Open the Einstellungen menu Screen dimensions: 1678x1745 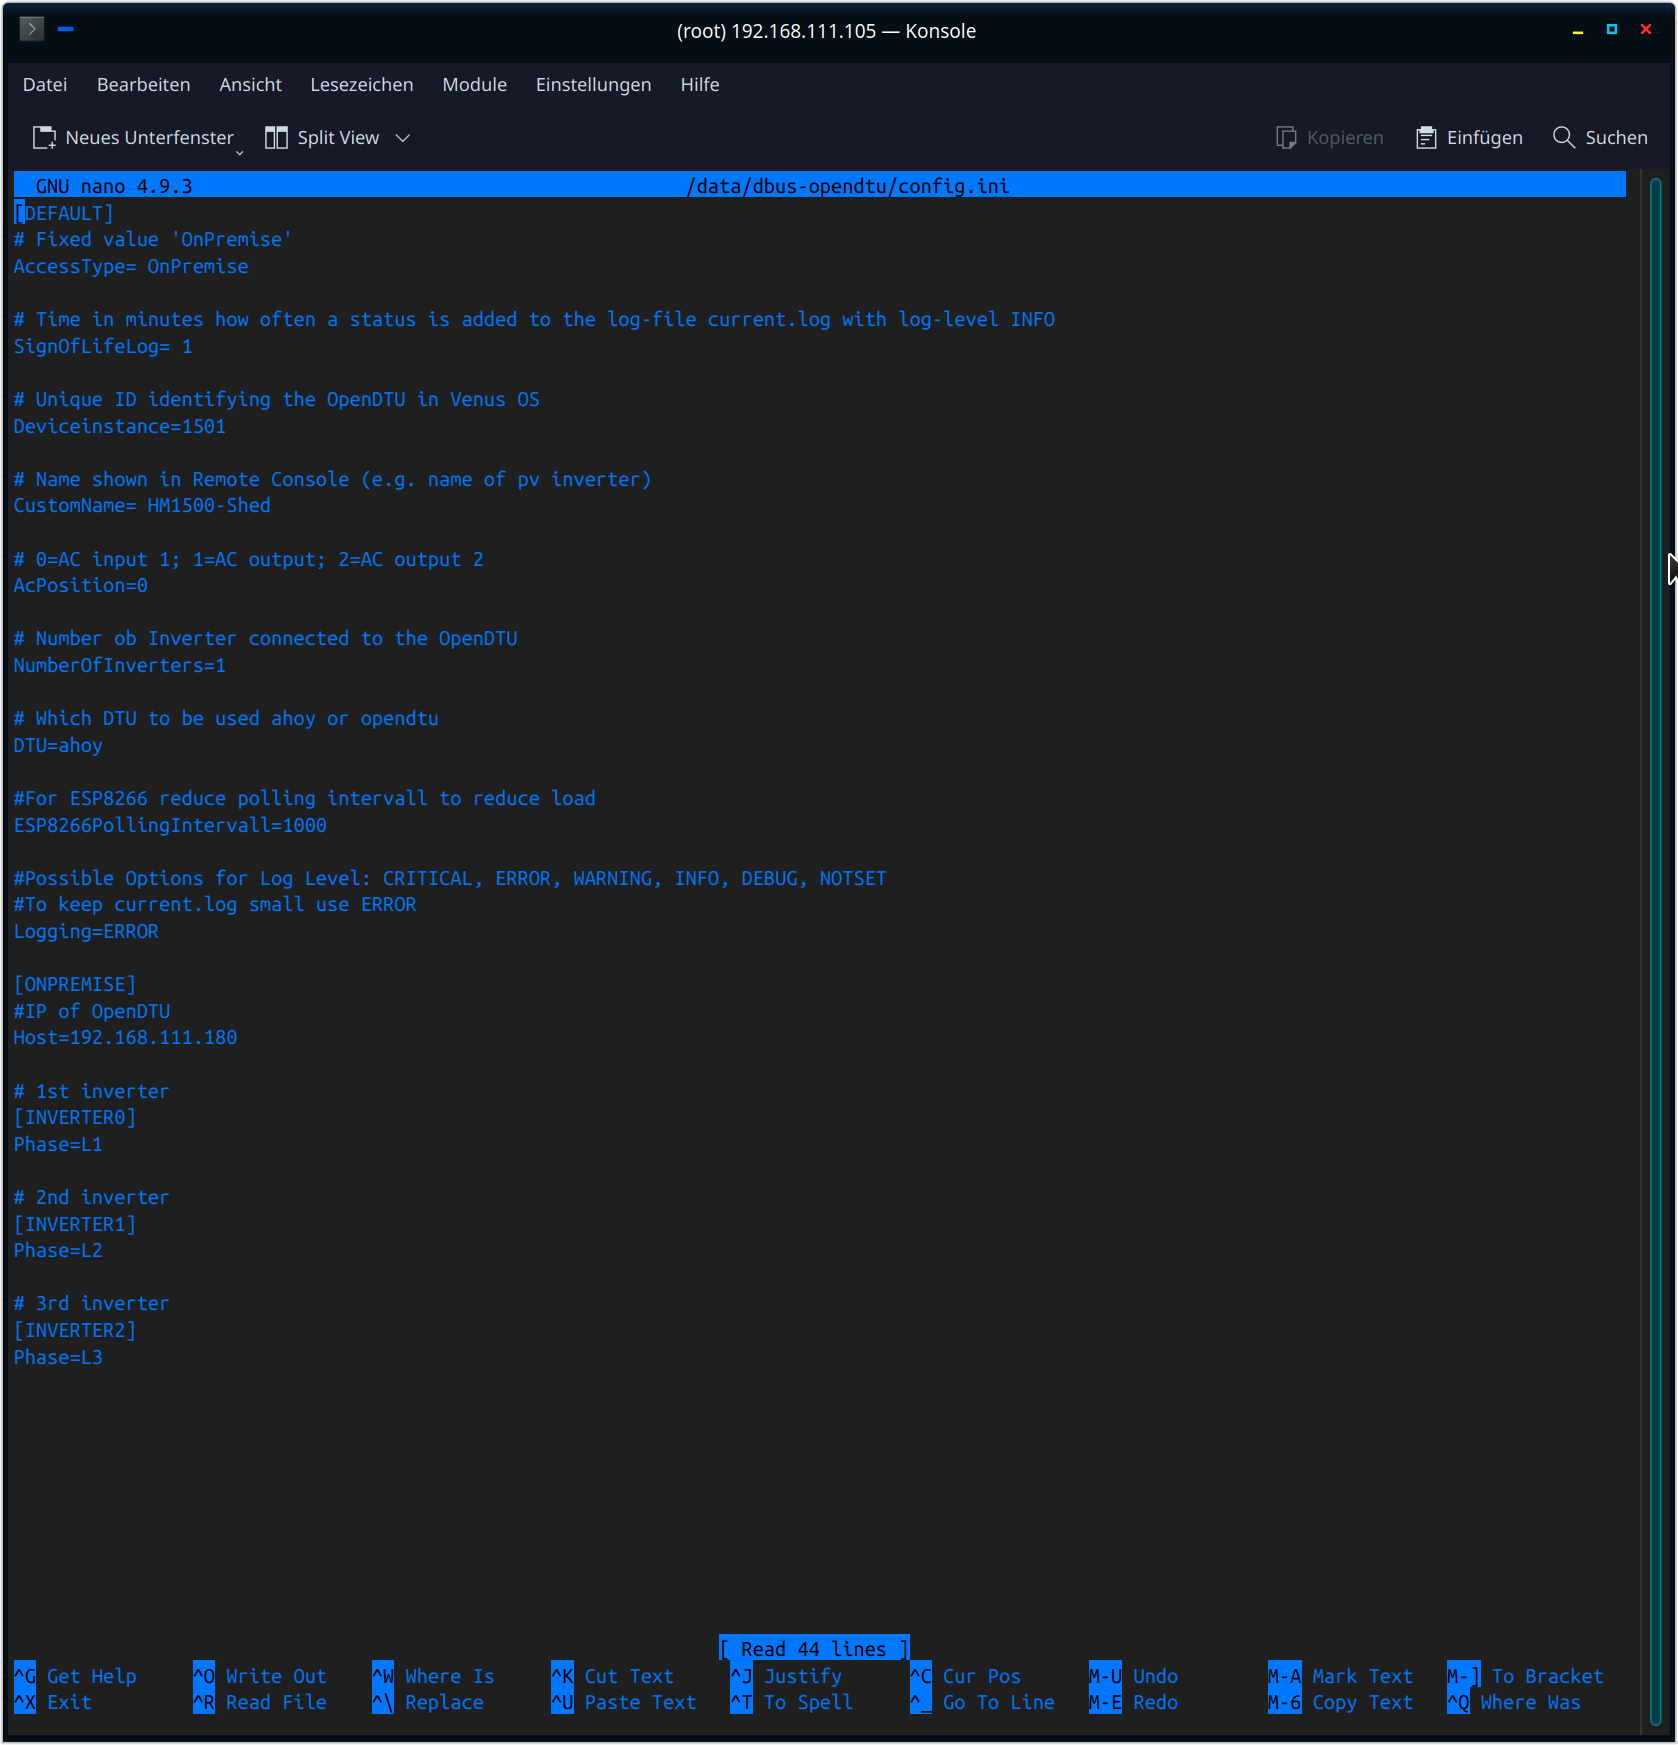coord(593,85)
